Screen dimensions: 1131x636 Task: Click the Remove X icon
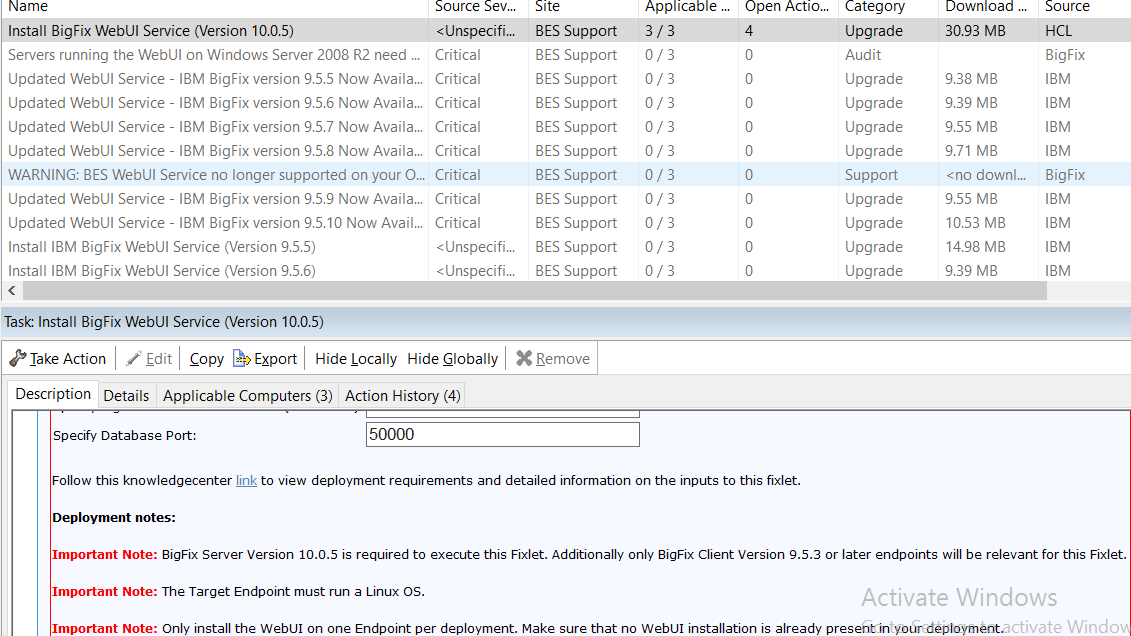pyautogui.click(x=523, y=358)
